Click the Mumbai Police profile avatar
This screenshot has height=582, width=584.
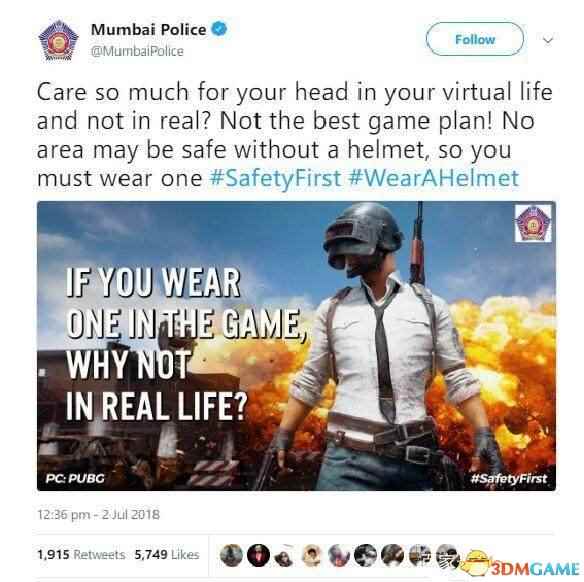(58, 40)
